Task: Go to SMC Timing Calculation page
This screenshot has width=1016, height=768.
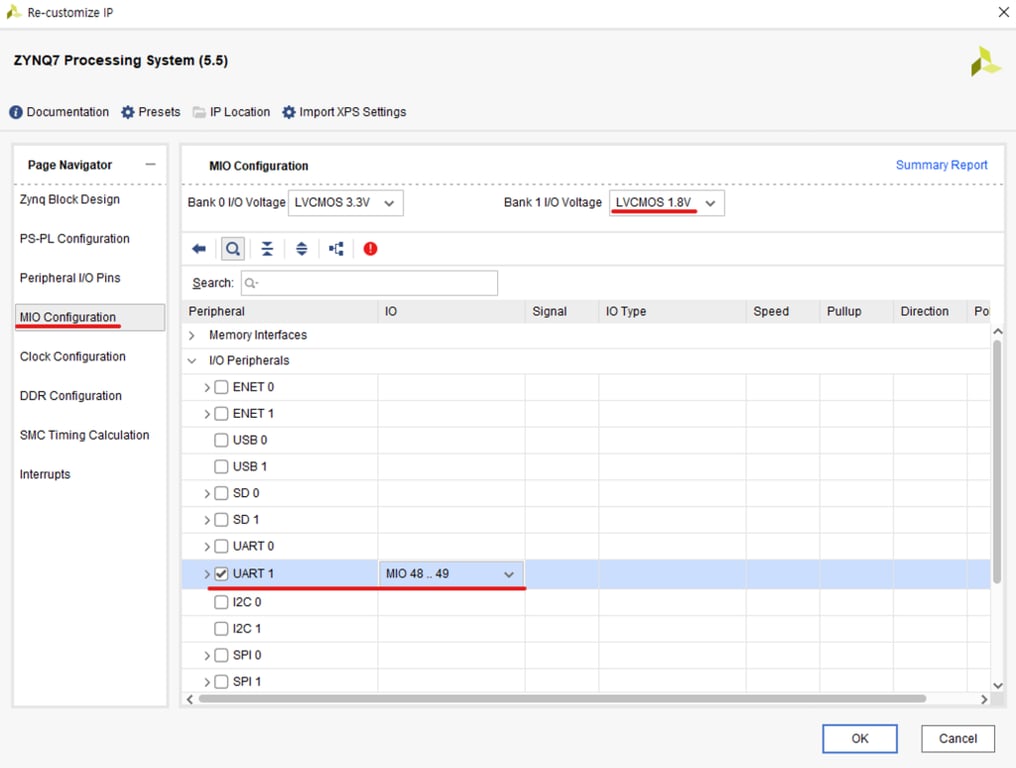Action: [x=84, y=436]
